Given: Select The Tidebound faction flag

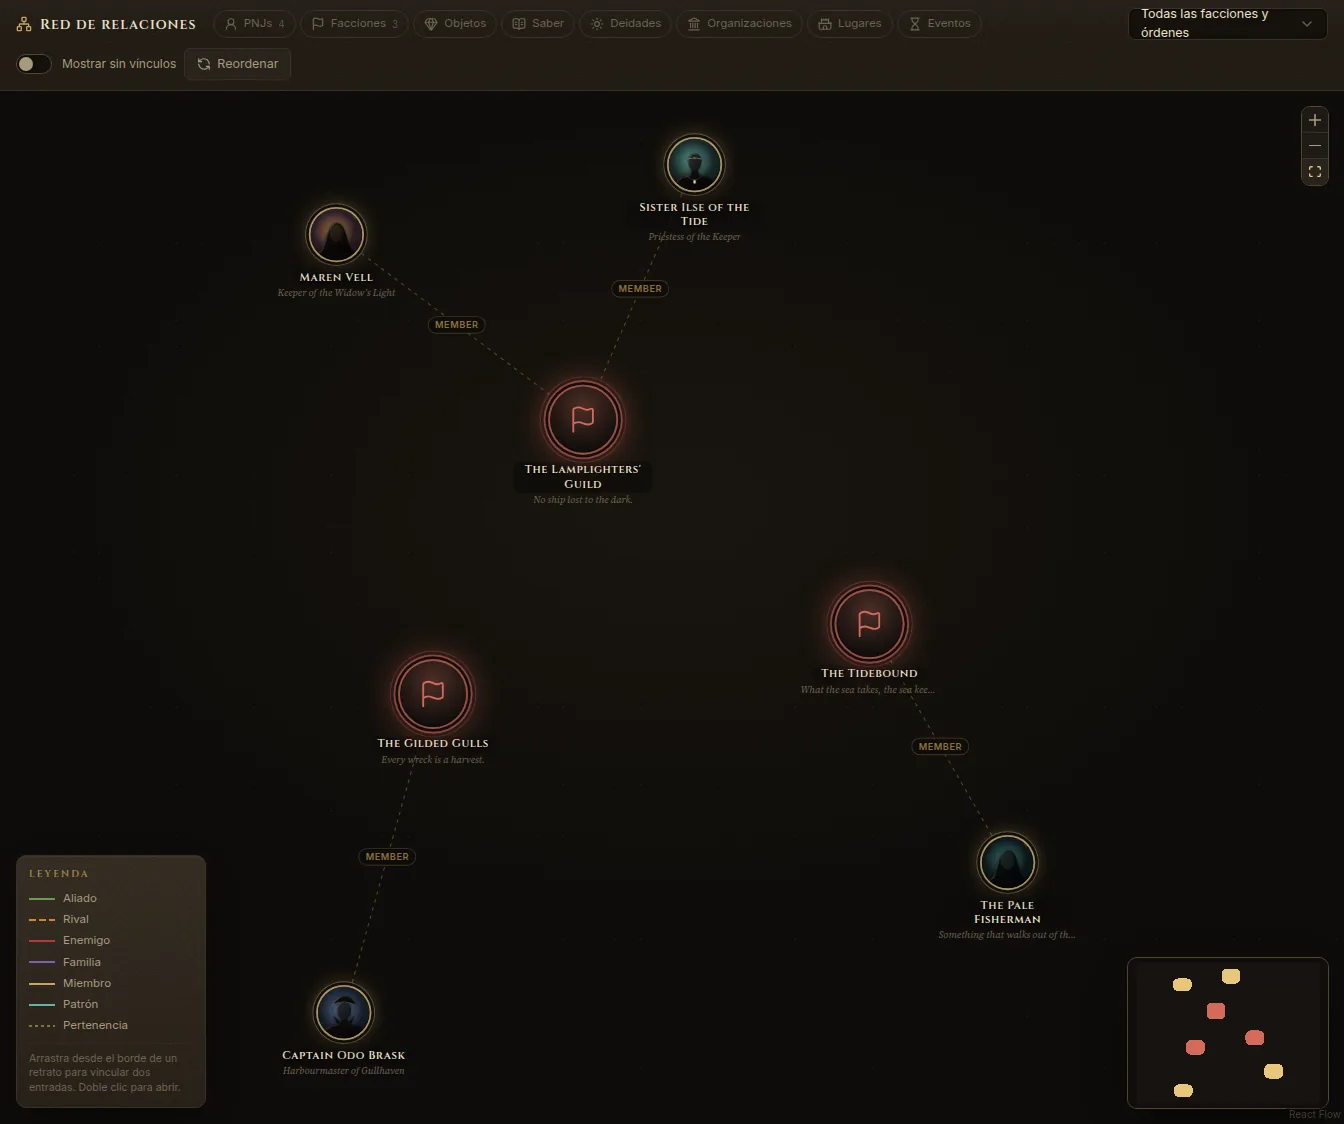Looking at the screenshot, I should (870, 623).
